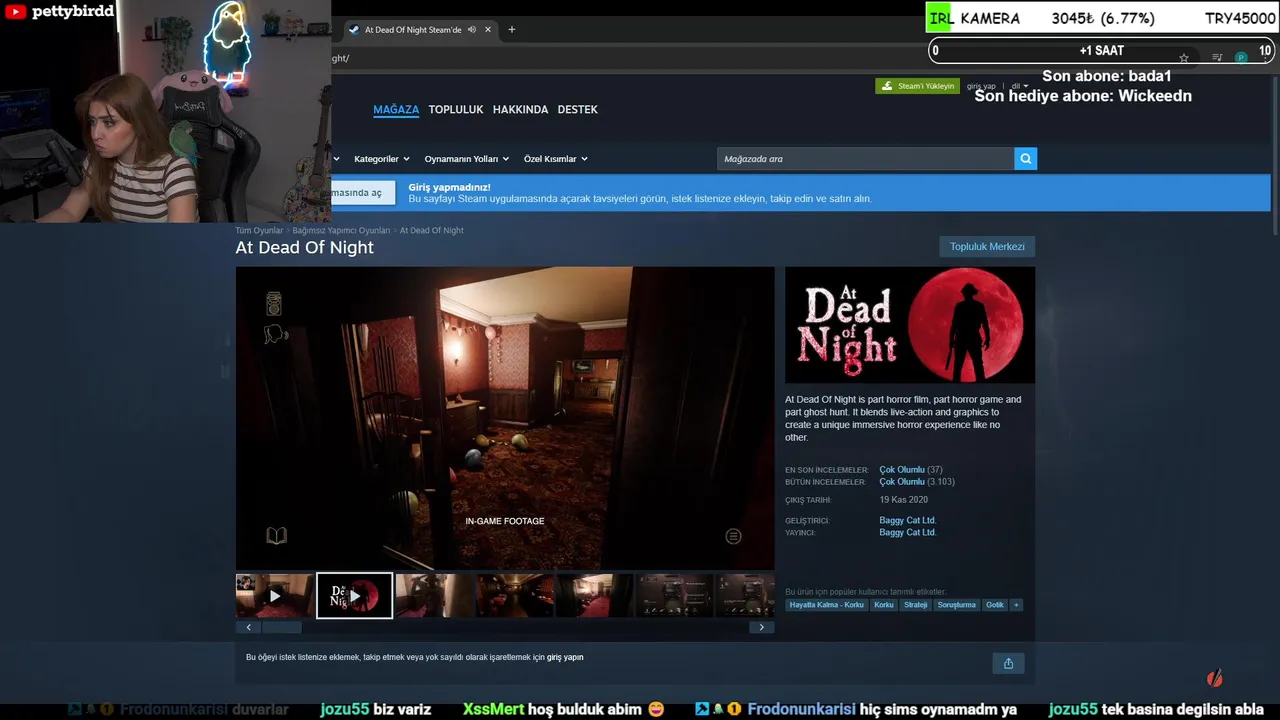
Task: Select the third screenshot thumbnail with a dark figure
Action: pyautogui.click(x=435, y=596)
